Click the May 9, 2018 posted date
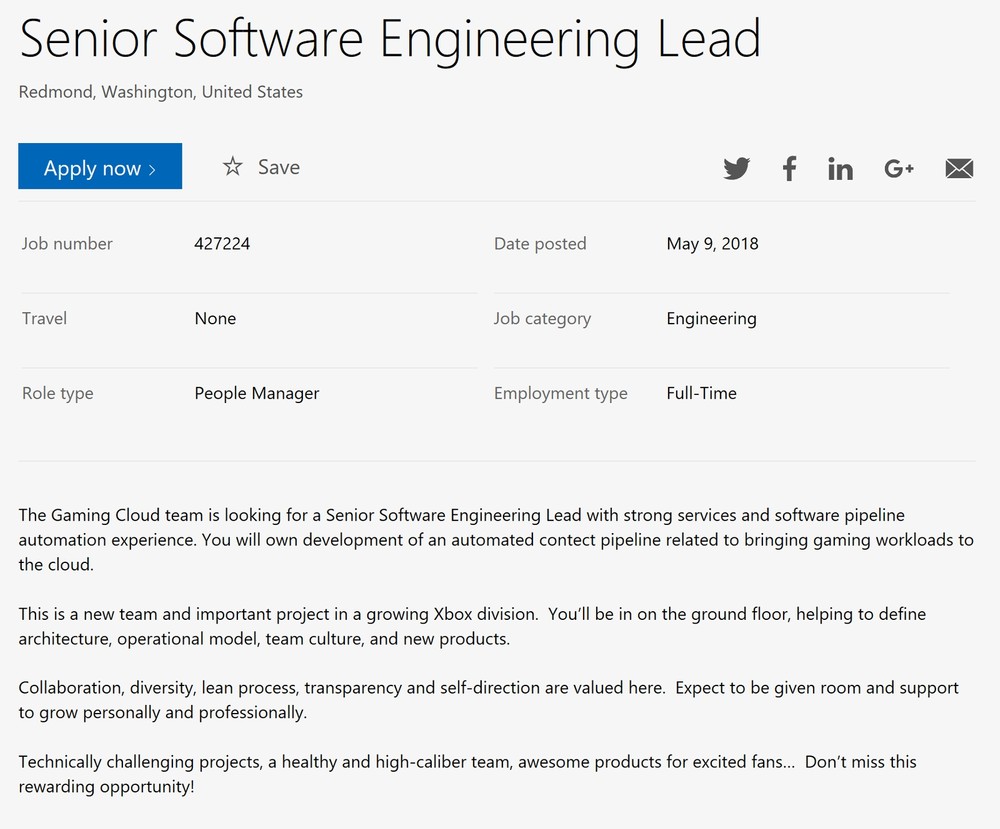Screen dimensions: 1000x829 click(x=712, y=243)
